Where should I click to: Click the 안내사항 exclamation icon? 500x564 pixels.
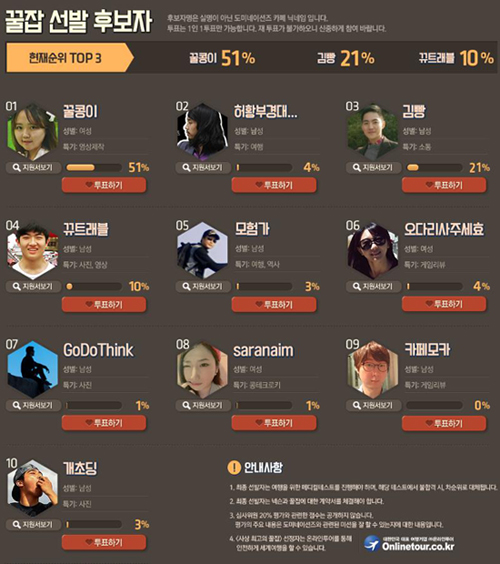[x=234, y=468]
